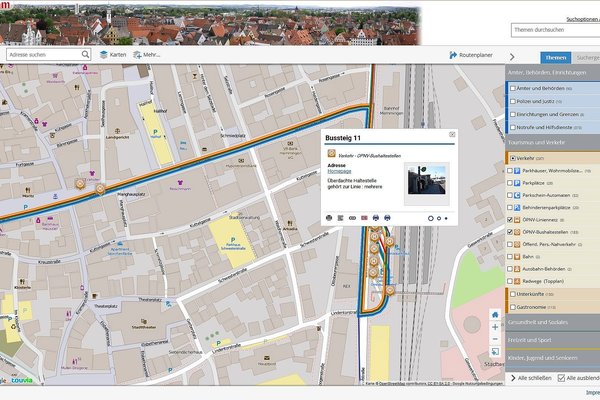Click the ÖPNV-Liniennetz bus icon in the panel
The image size is (600, 400).
(517, 220)
